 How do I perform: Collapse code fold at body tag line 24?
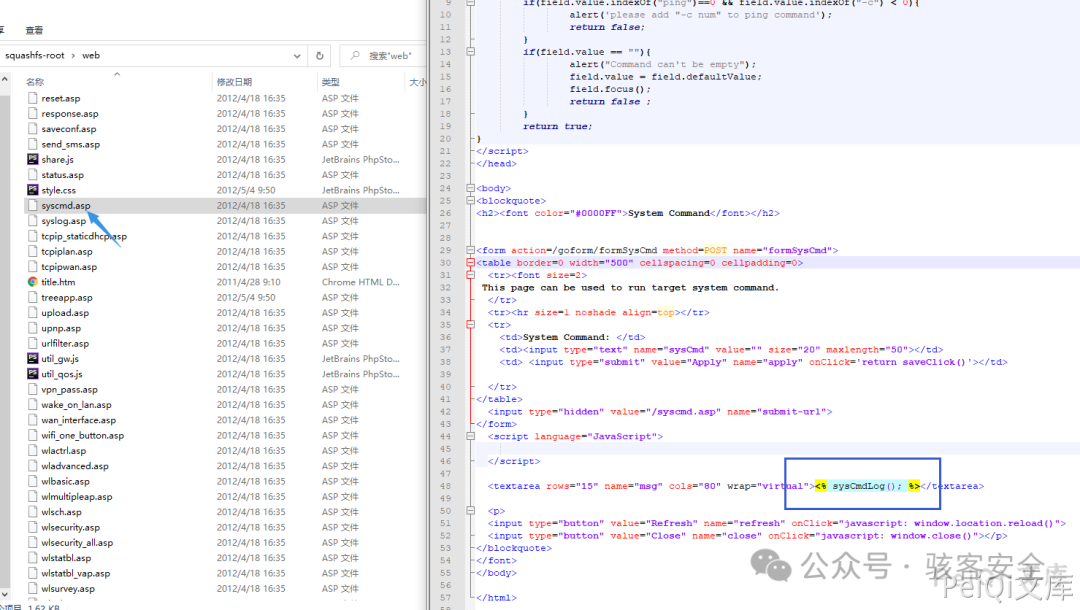470,188
